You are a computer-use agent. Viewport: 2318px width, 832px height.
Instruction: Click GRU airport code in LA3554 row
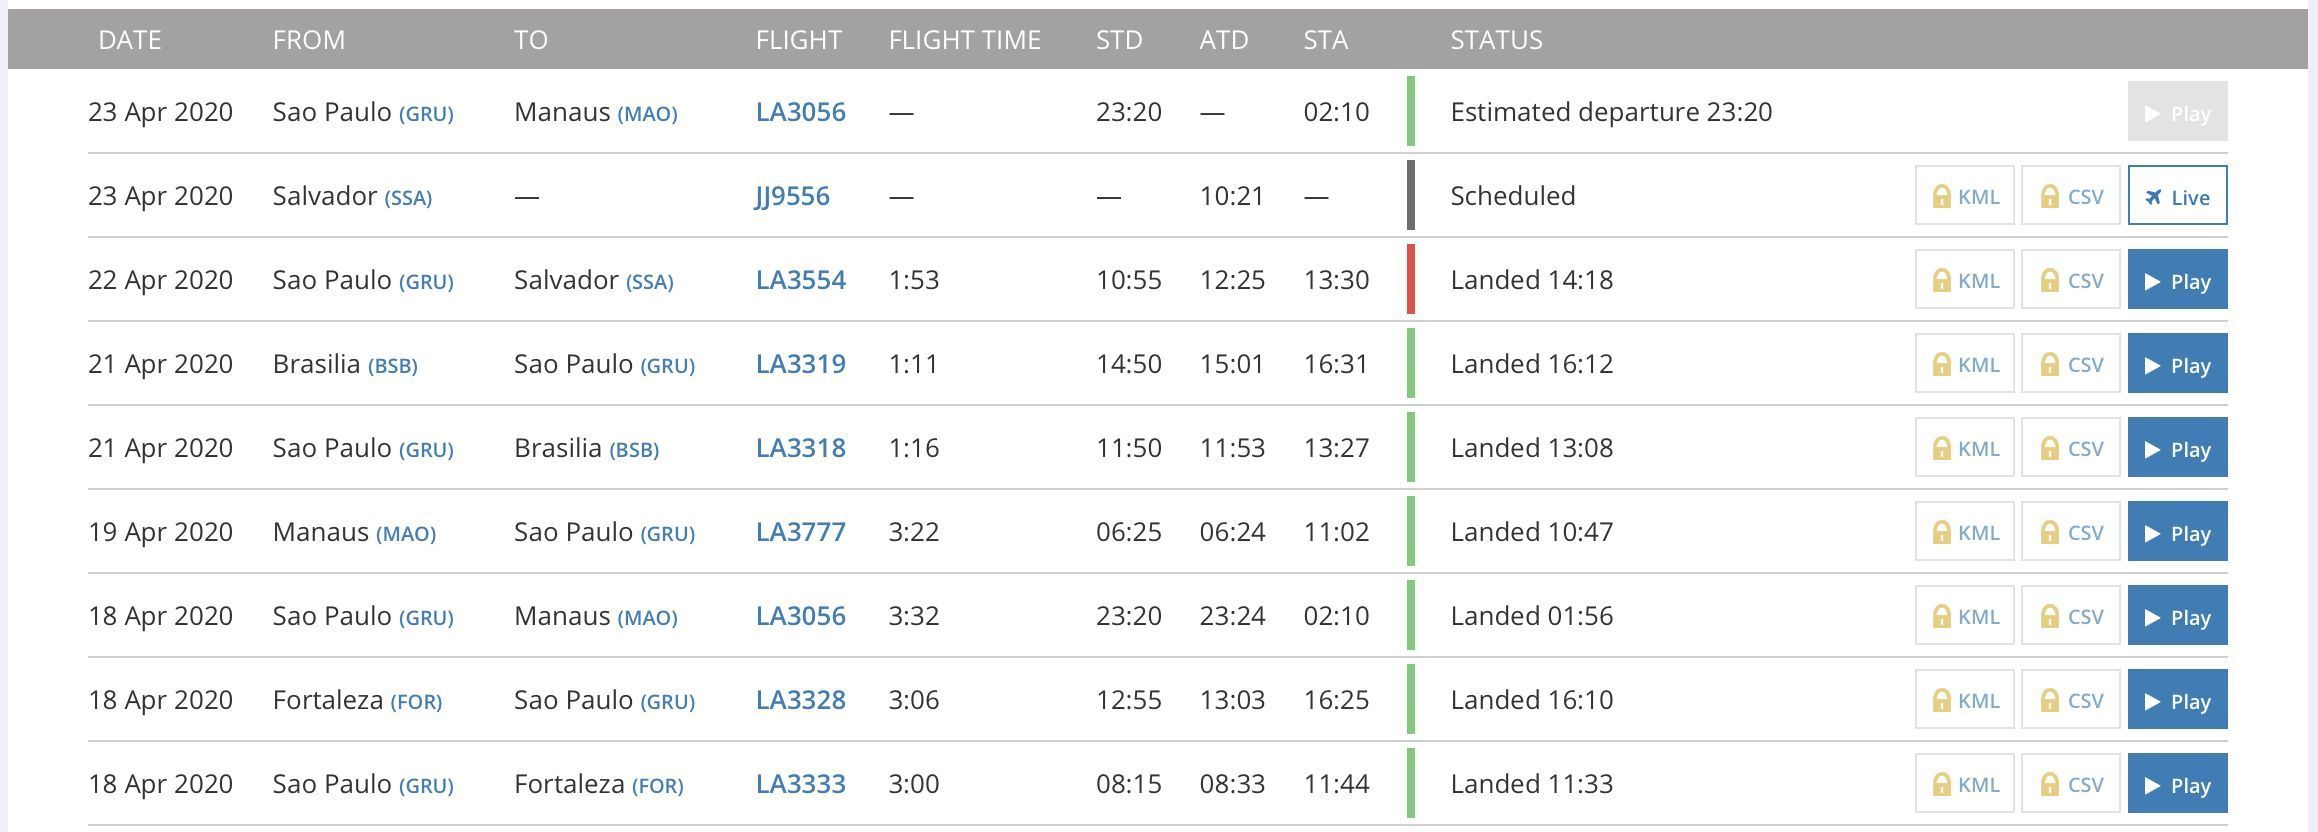click(426, 282)
